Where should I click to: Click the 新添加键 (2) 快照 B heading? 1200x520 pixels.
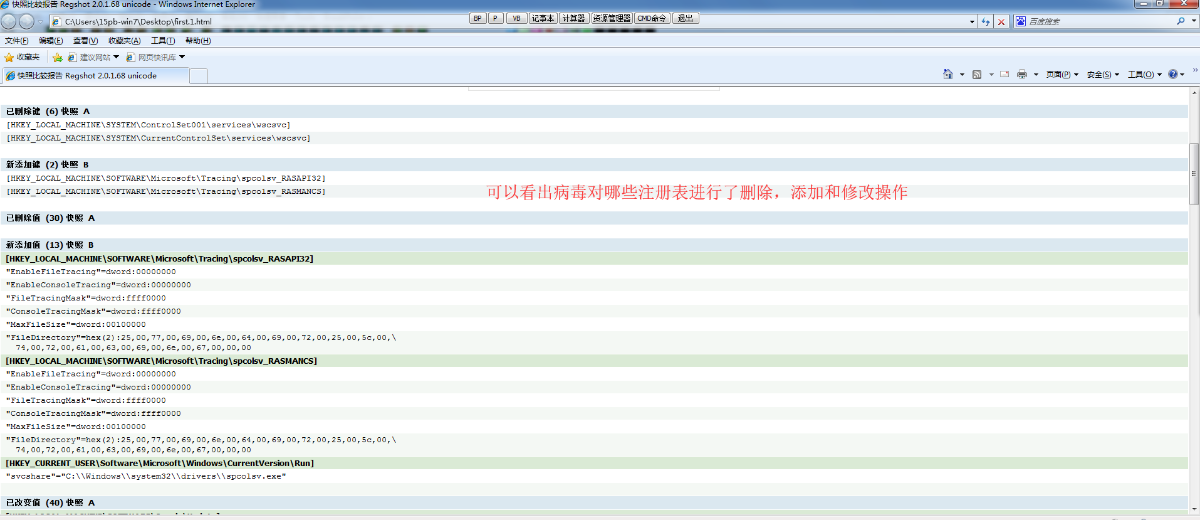(x=48, y=164)
